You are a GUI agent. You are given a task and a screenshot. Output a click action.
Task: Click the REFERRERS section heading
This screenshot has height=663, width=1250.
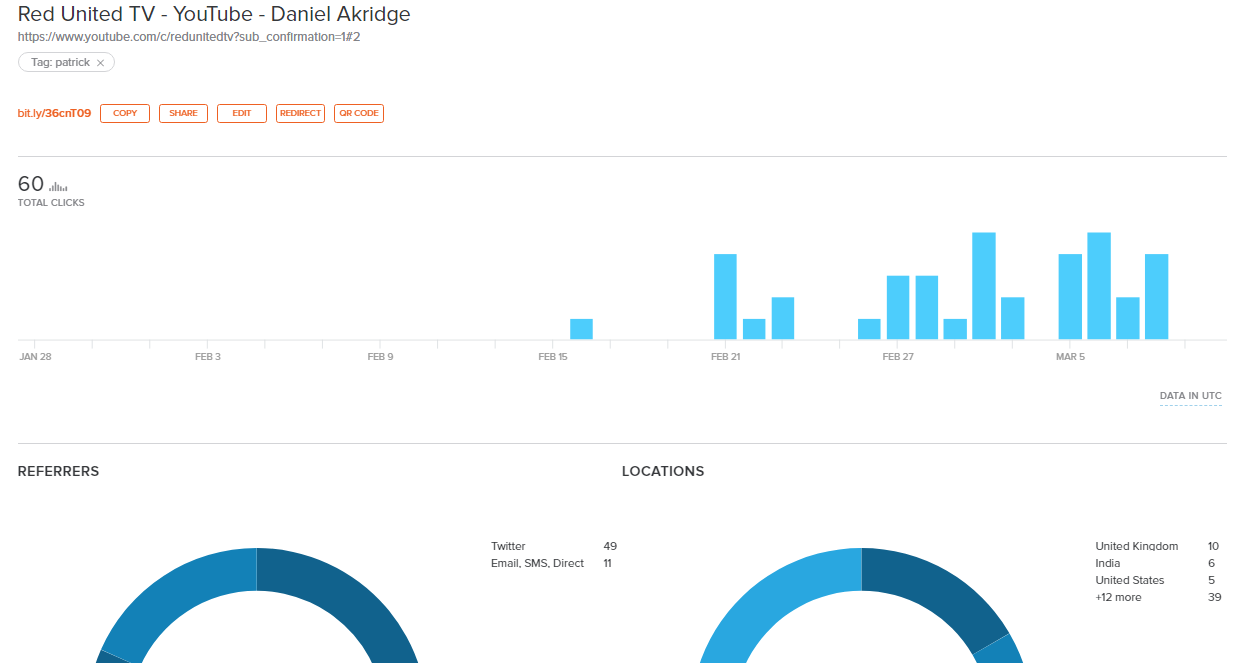point(58,471)
